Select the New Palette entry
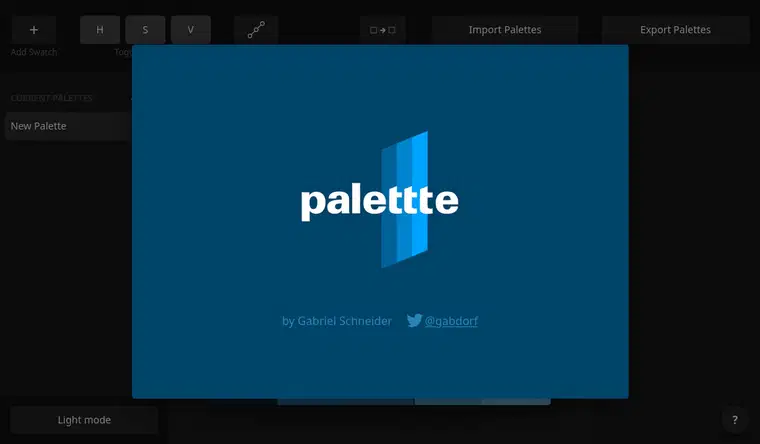This screenshot has width=760, height=444. click(68, 126)
